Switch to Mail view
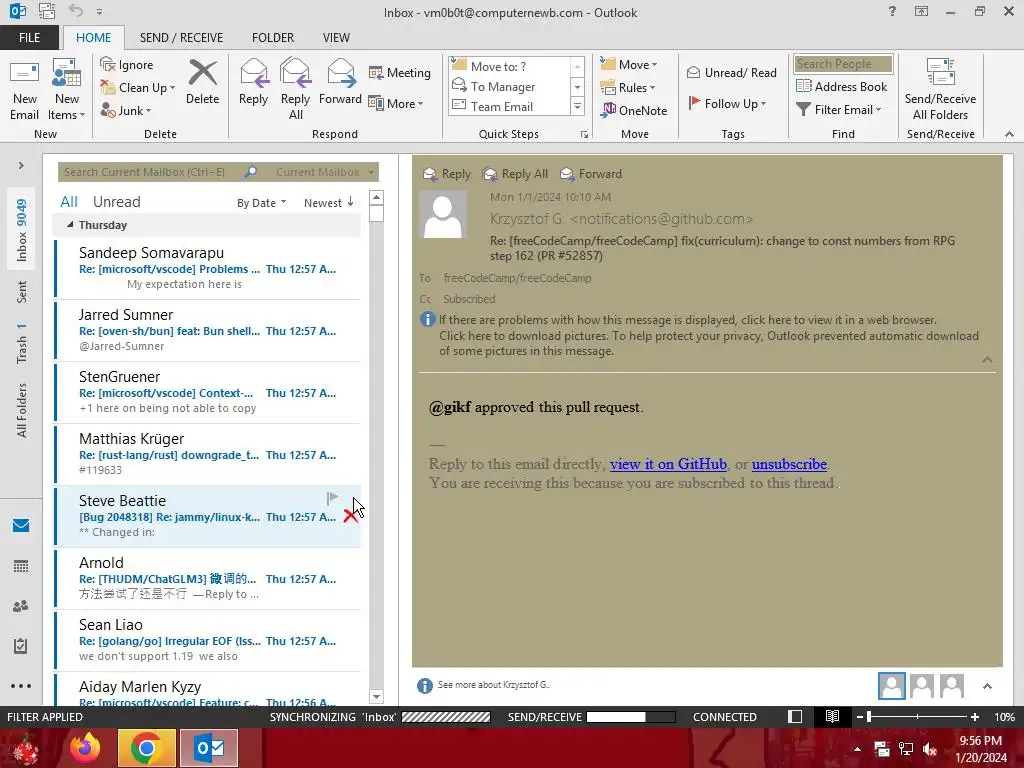This screenshot has width=1024, height=768. pyautogui.click(x=21, y=526)
